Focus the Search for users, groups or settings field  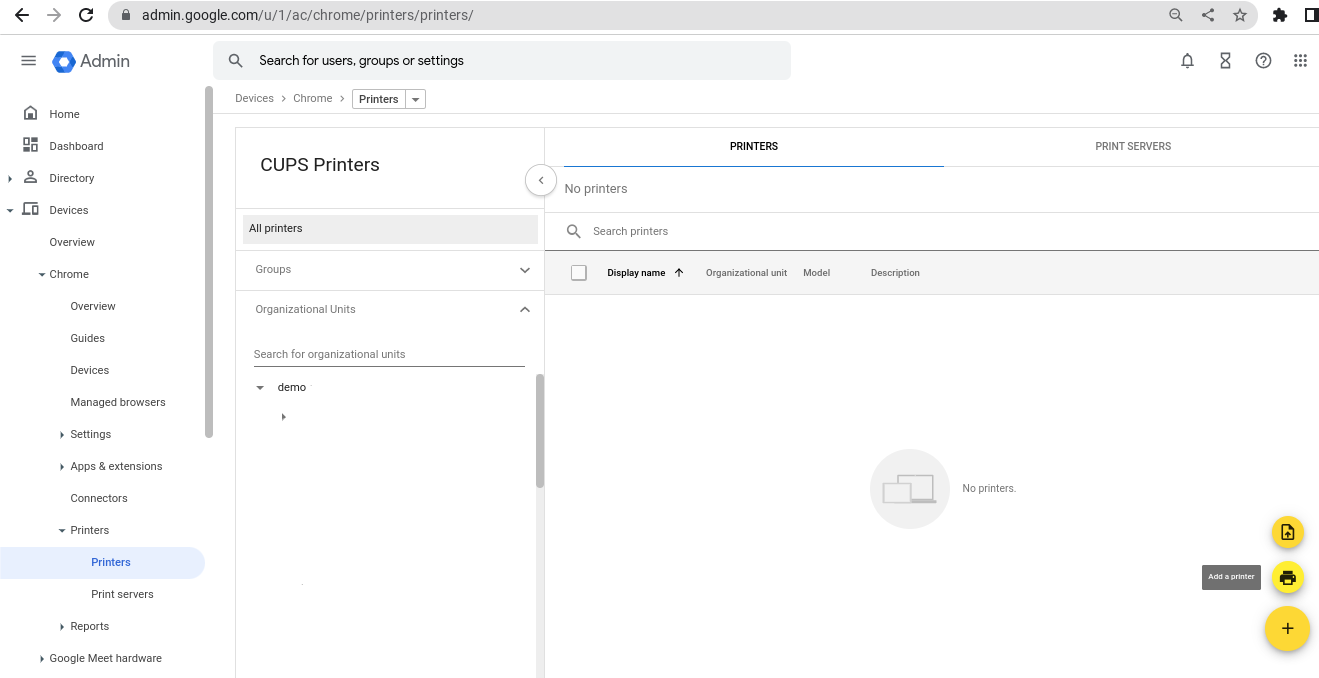(x=502, y=61)
